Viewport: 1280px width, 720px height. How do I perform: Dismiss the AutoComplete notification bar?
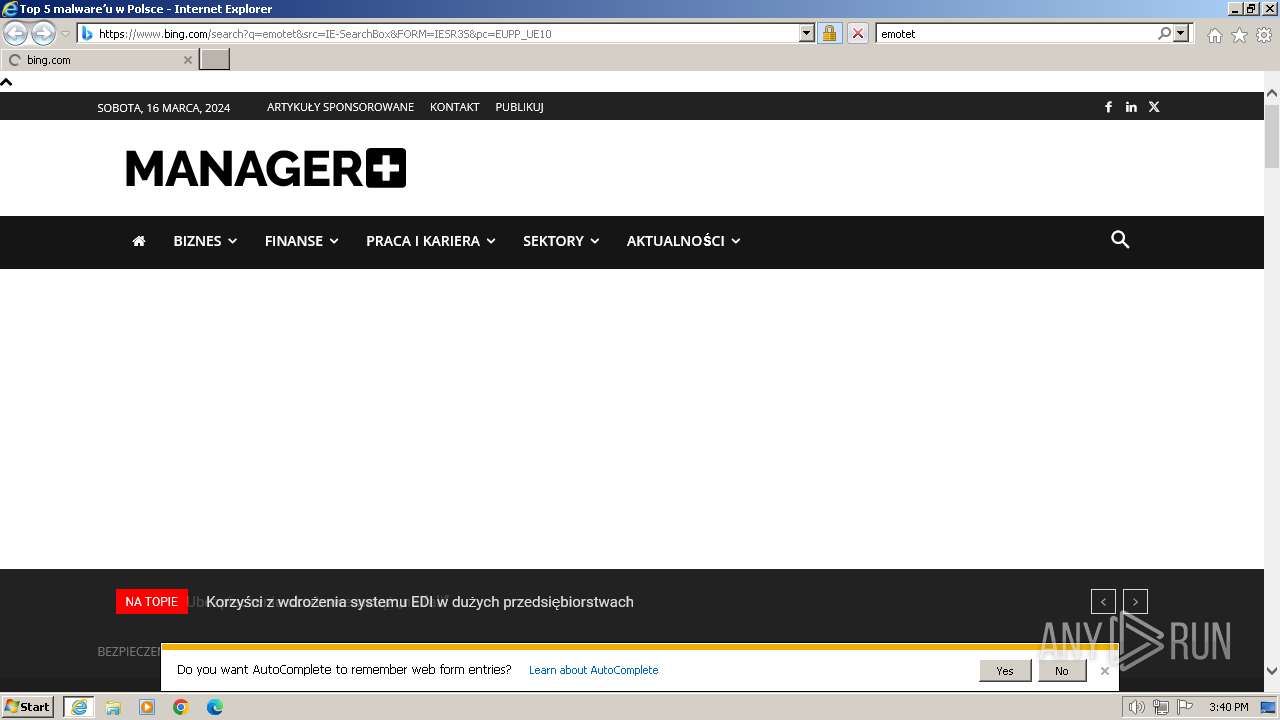pos(1105,671)
